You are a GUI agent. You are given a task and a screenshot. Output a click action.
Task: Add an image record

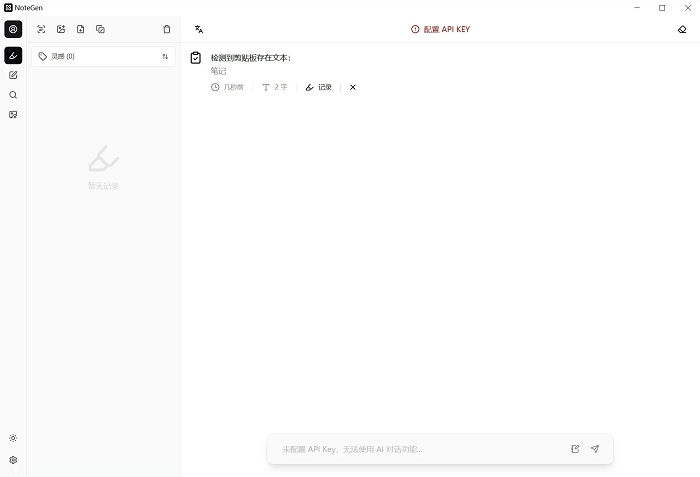pos(61,29)
